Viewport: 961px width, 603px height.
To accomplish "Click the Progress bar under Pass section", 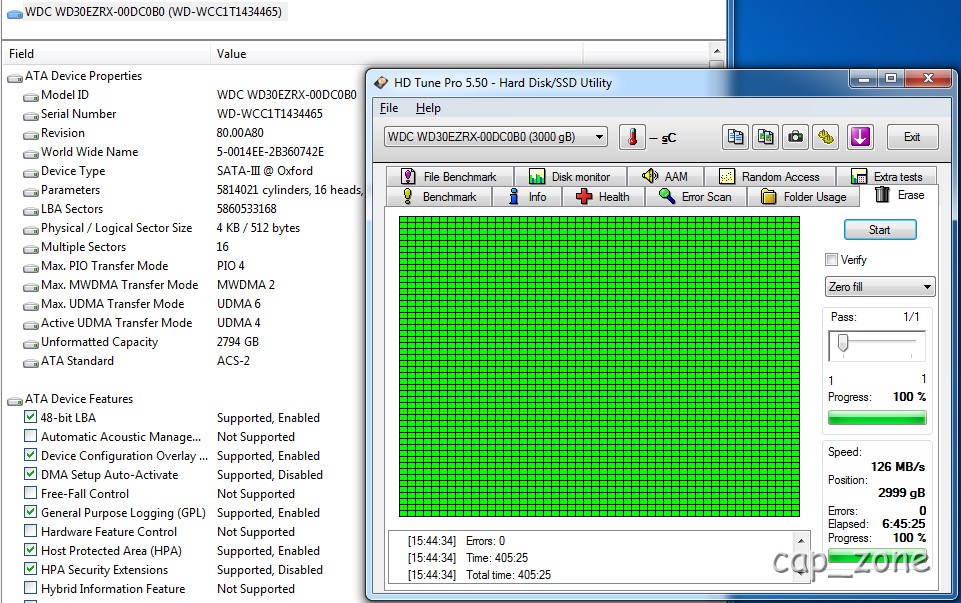I will pos(876,418).
